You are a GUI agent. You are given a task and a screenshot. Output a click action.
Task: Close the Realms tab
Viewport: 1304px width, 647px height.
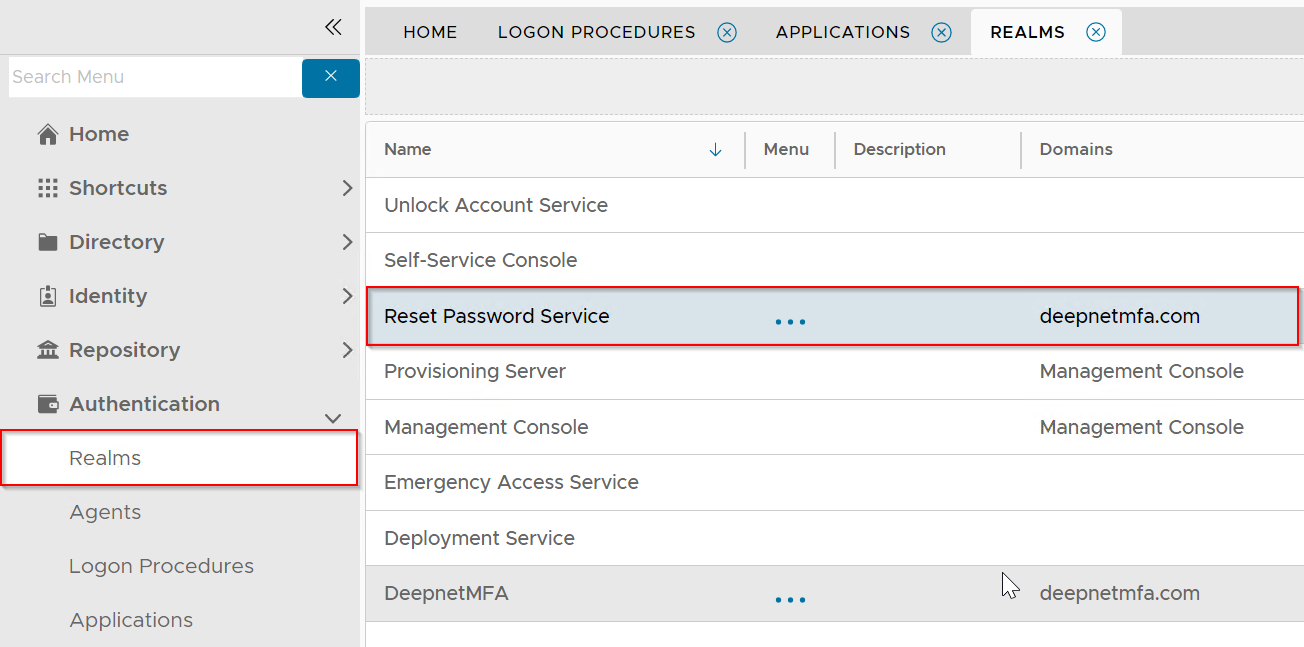click(x=1096, y=32)
